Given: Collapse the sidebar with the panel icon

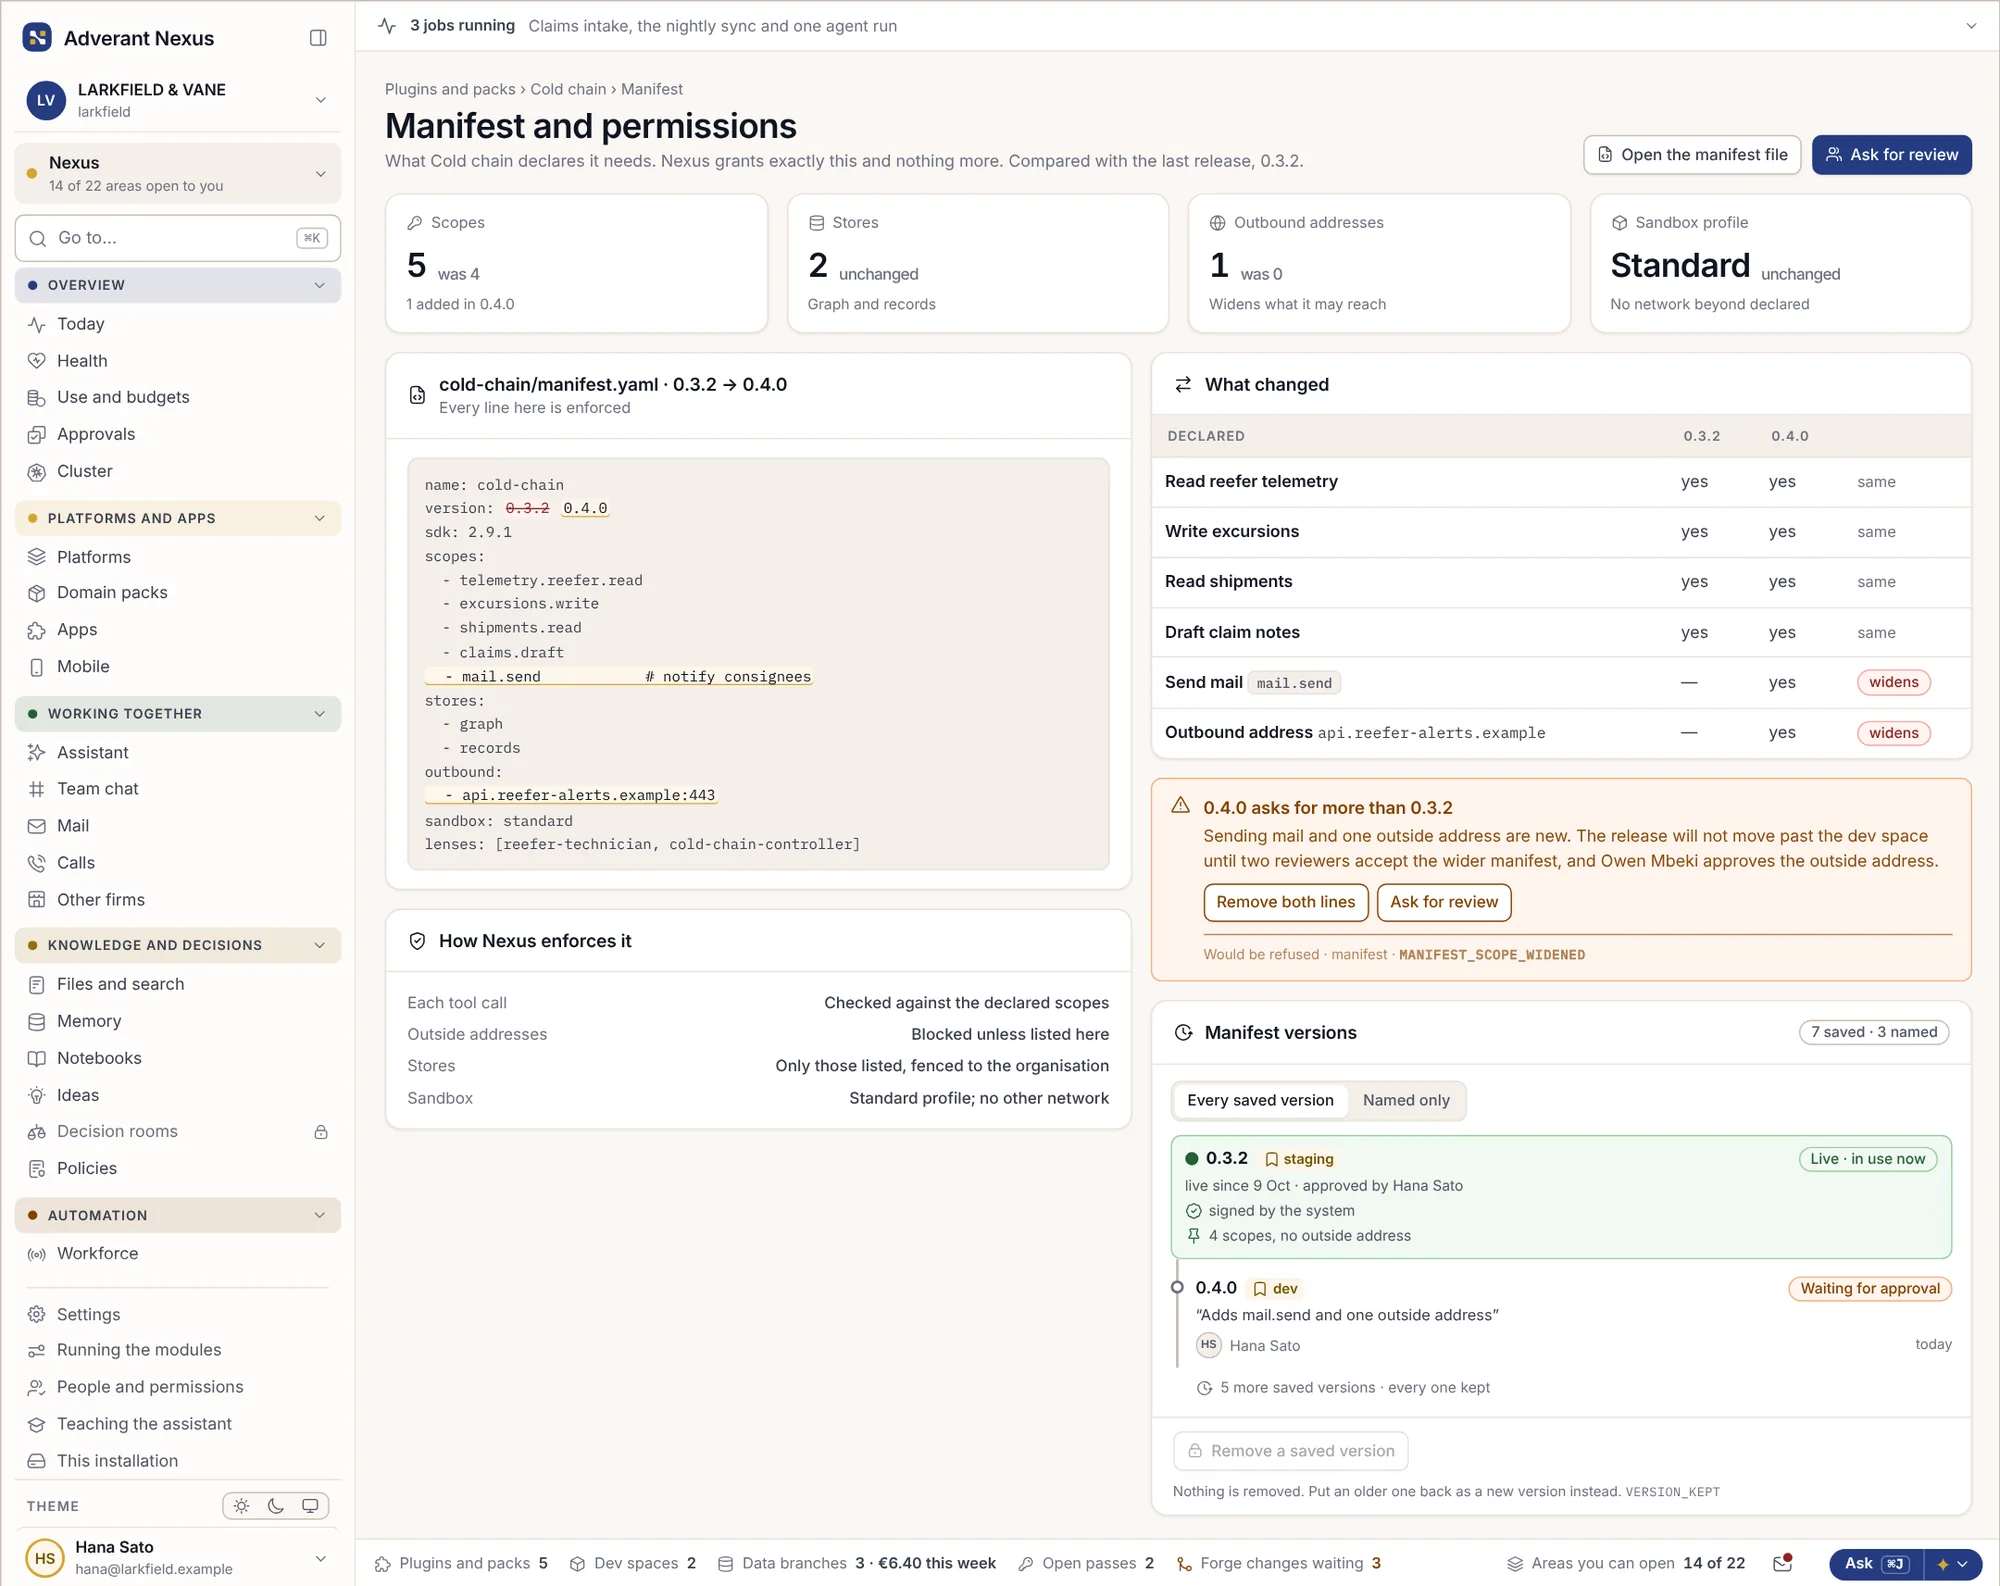Looking at the screenshot, I should click(318, 38).
